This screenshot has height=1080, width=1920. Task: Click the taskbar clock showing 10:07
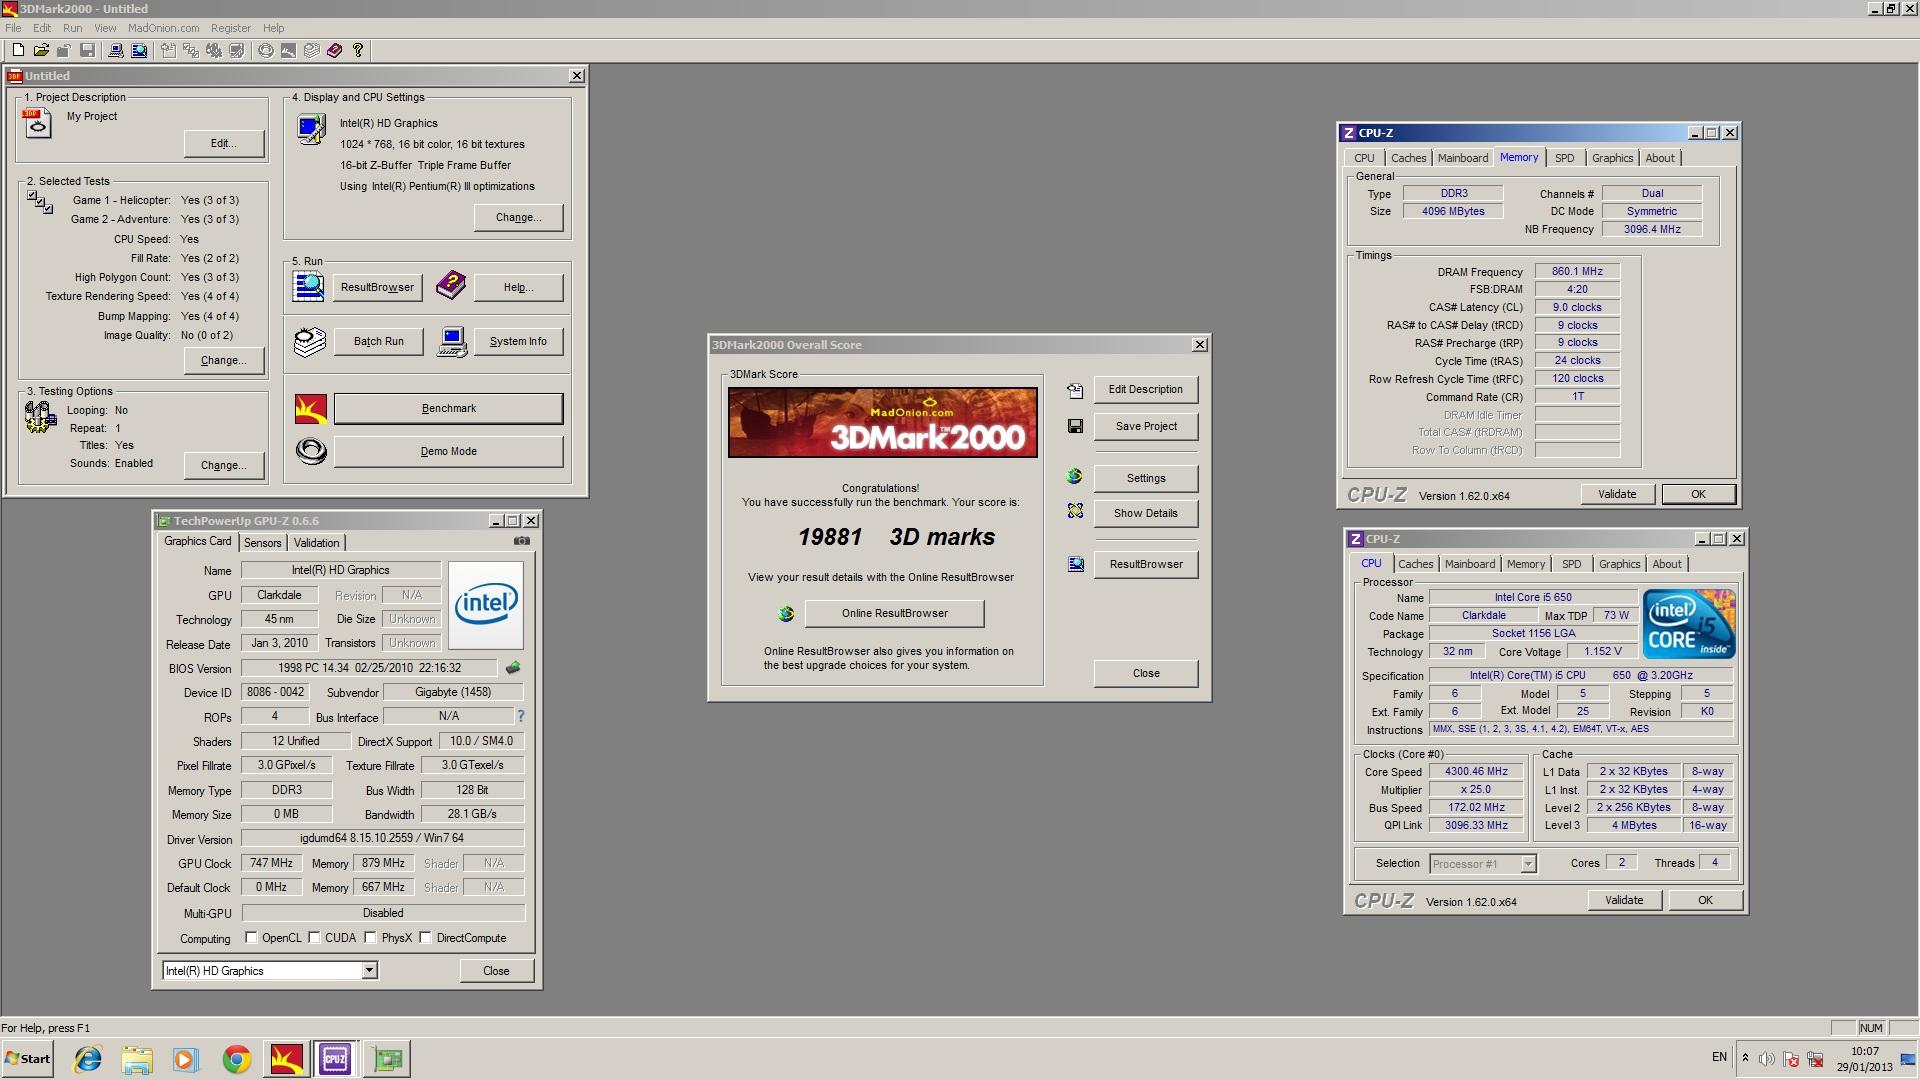point(1864,1059)
